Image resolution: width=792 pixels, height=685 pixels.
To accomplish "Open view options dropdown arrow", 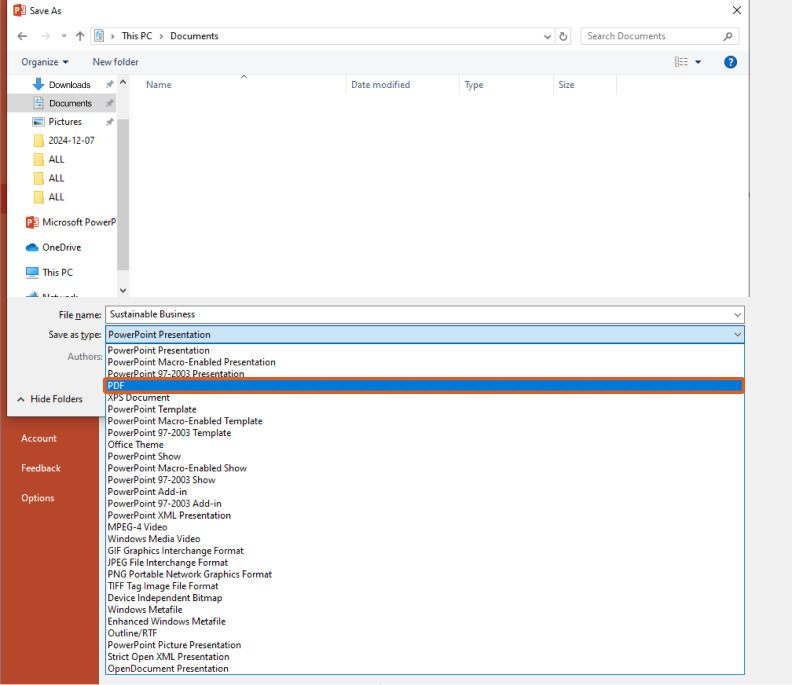I will (698, 62).
